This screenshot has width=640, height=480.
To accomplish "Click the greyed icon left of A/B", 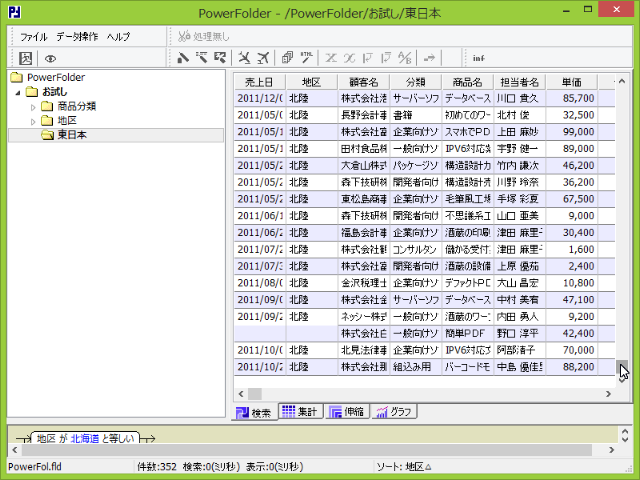I will [386, 58].
